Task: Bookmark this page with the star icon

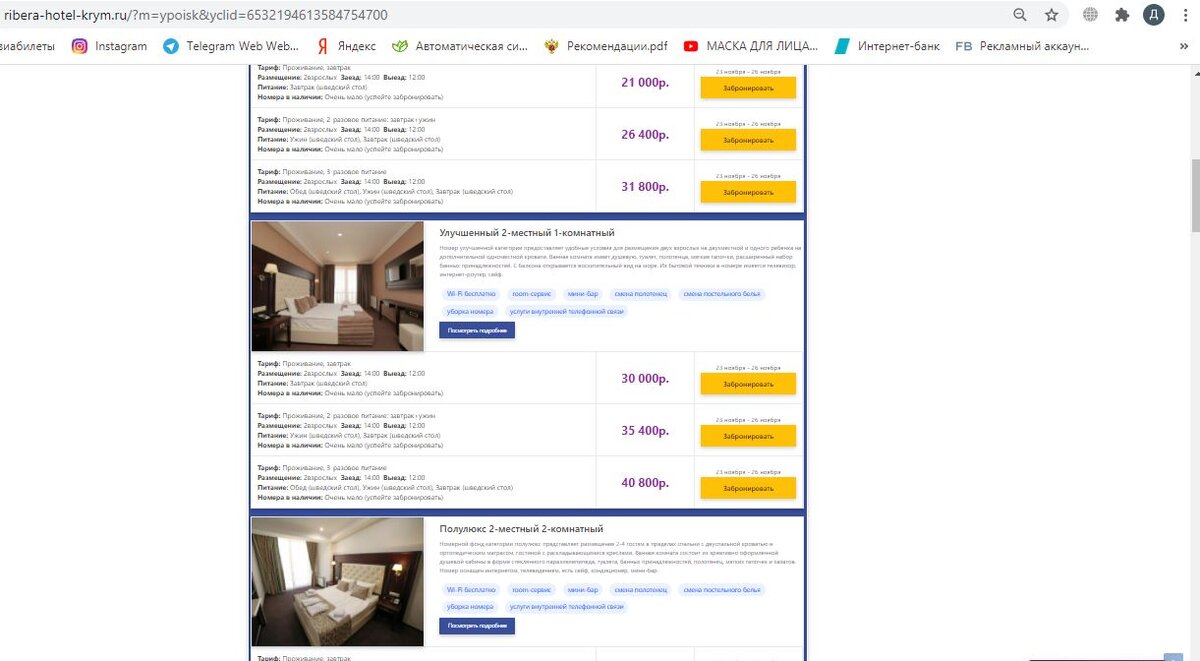Action: pos(1051,15)
